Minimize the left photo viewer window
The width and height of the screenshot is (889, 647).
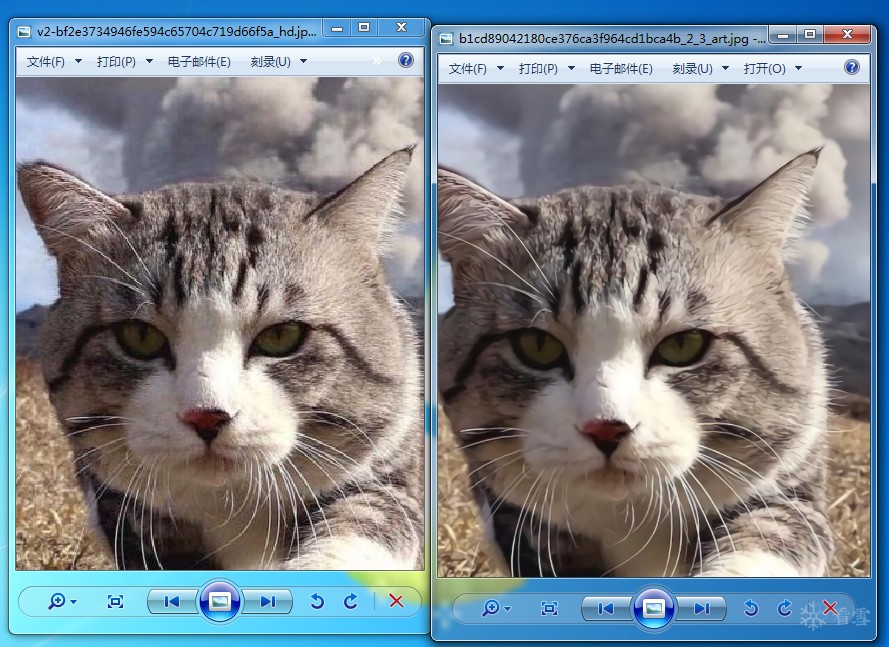tap(337, 28)
